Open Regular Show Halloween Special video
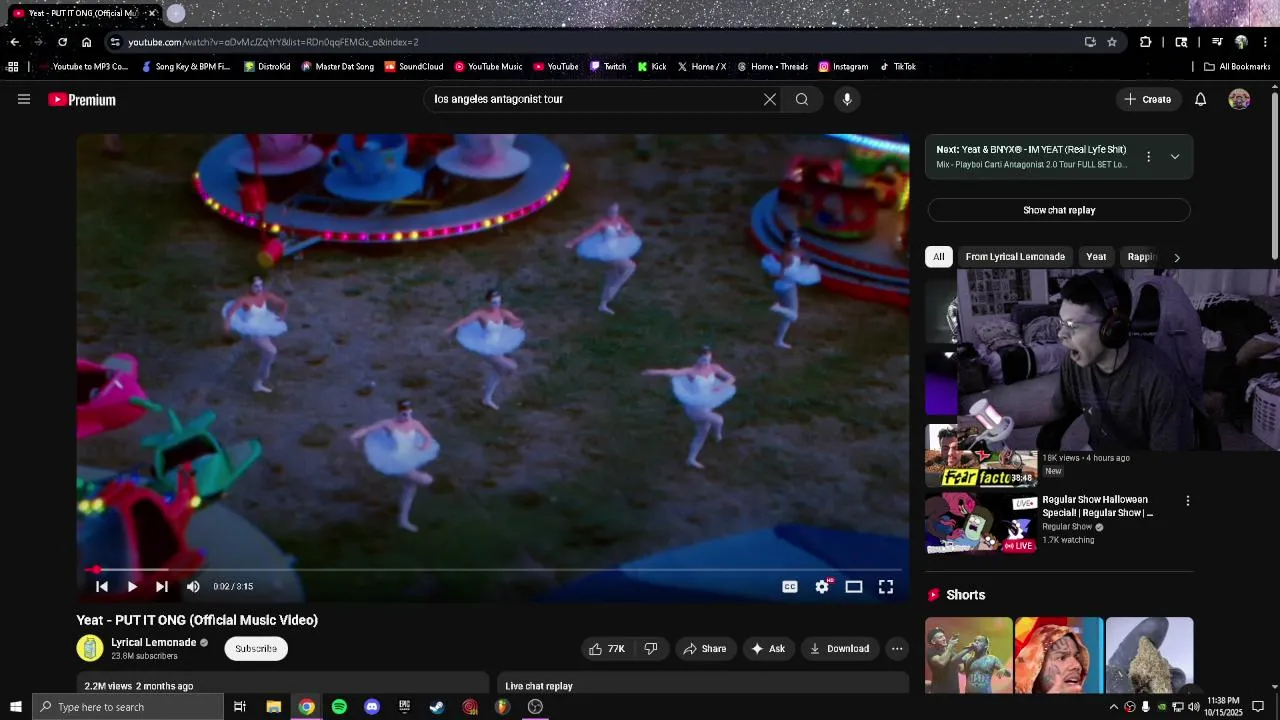Screen dimensions: 1280x720 tap(1097, 506)
